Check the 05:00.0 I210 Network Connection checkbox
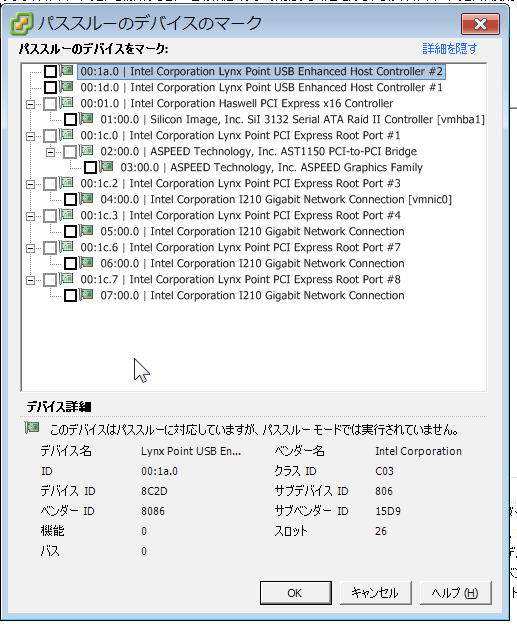517x626 pixels. tap(70, 231)
